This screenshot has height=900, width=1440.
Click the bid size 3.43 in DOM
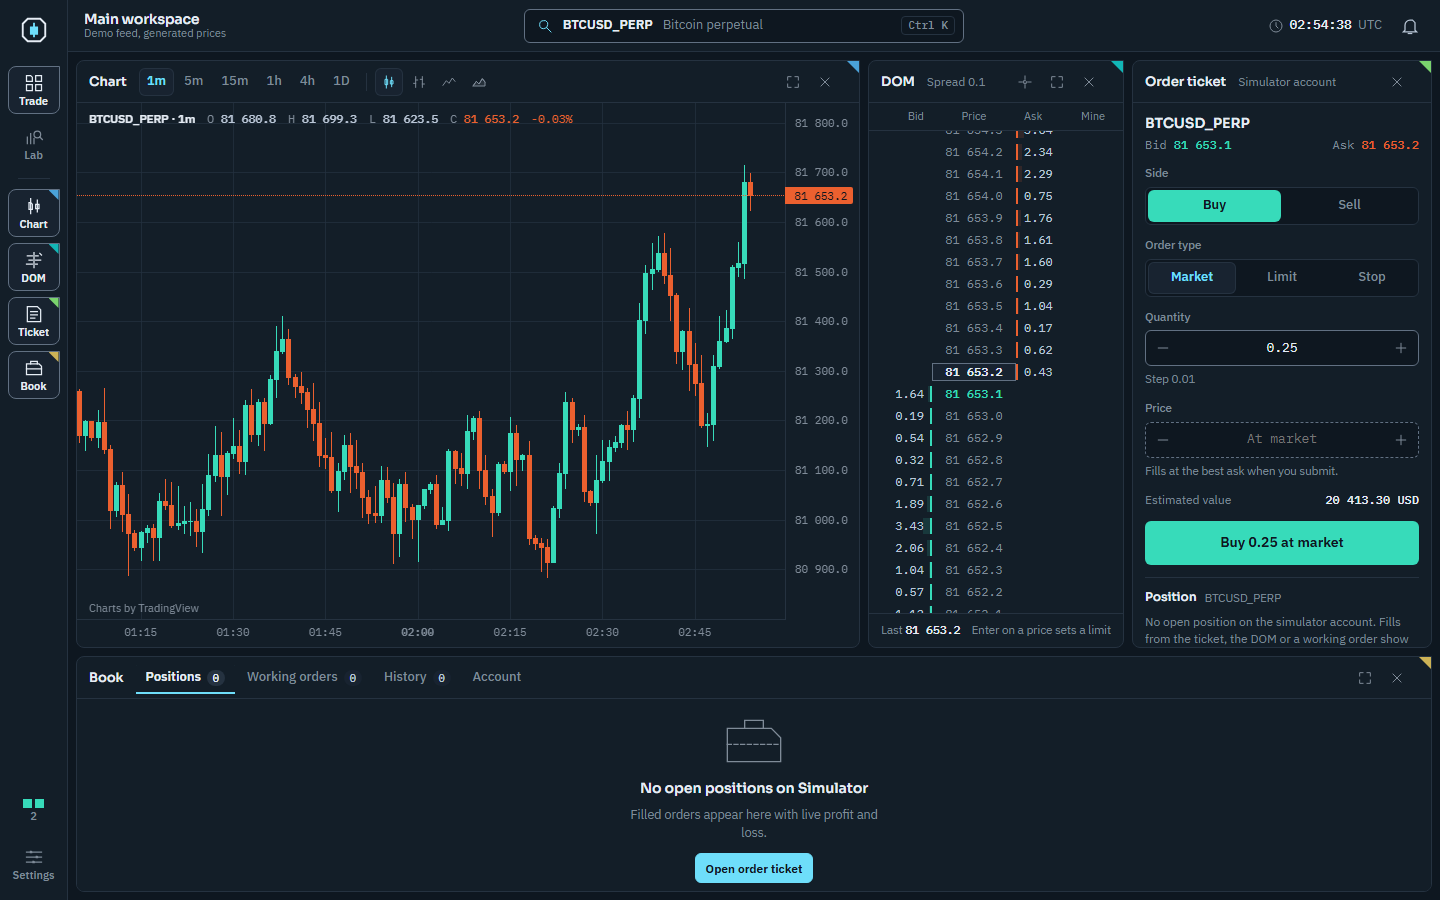pos(910,526)
